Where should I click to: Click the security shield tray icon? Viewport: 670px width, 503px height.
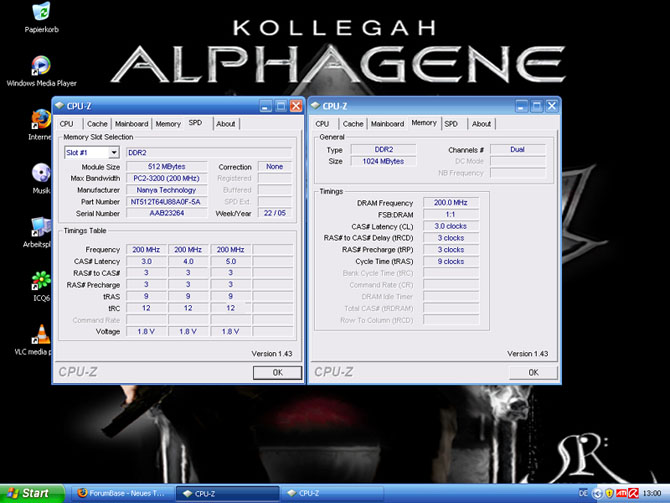click(609, 494)
